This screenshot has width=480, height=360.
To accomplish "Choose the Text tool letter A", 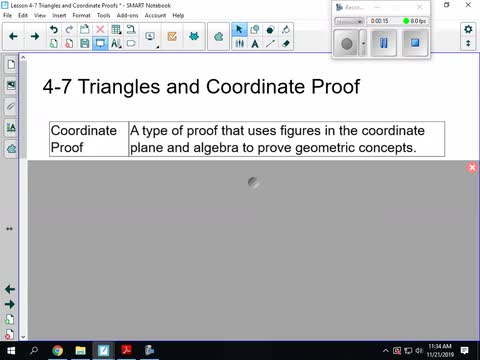I will [x=255, y=43].
